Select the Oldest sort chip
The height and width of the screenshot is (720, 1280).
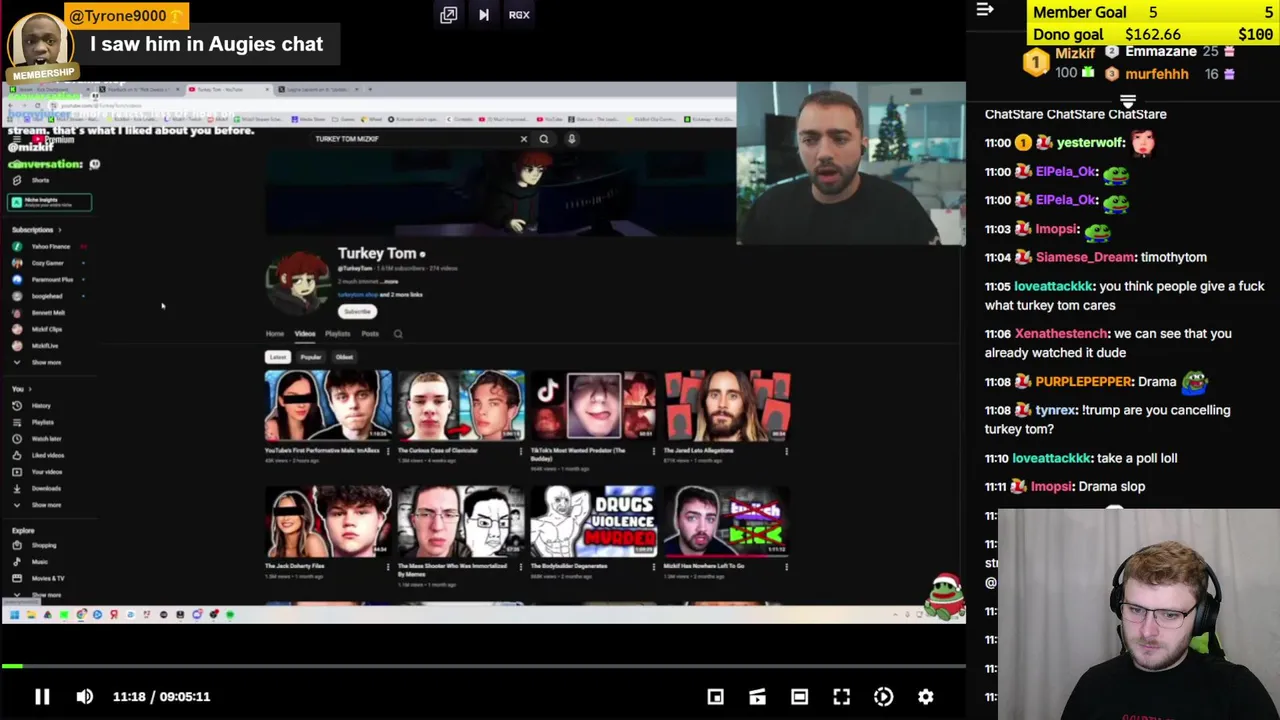point(344,357)
